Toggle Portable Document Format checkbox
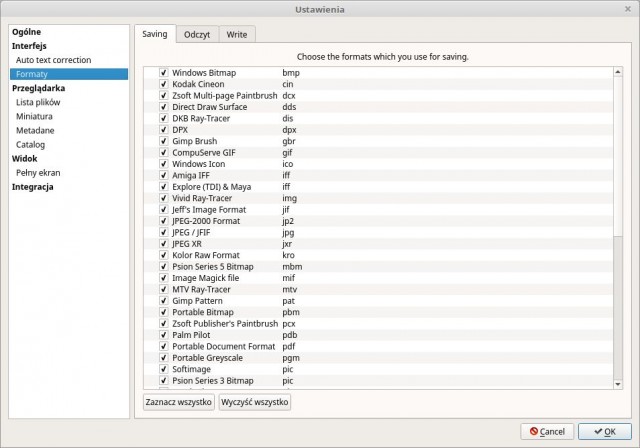Screen dimensions: 640x448 pos(164,346)
